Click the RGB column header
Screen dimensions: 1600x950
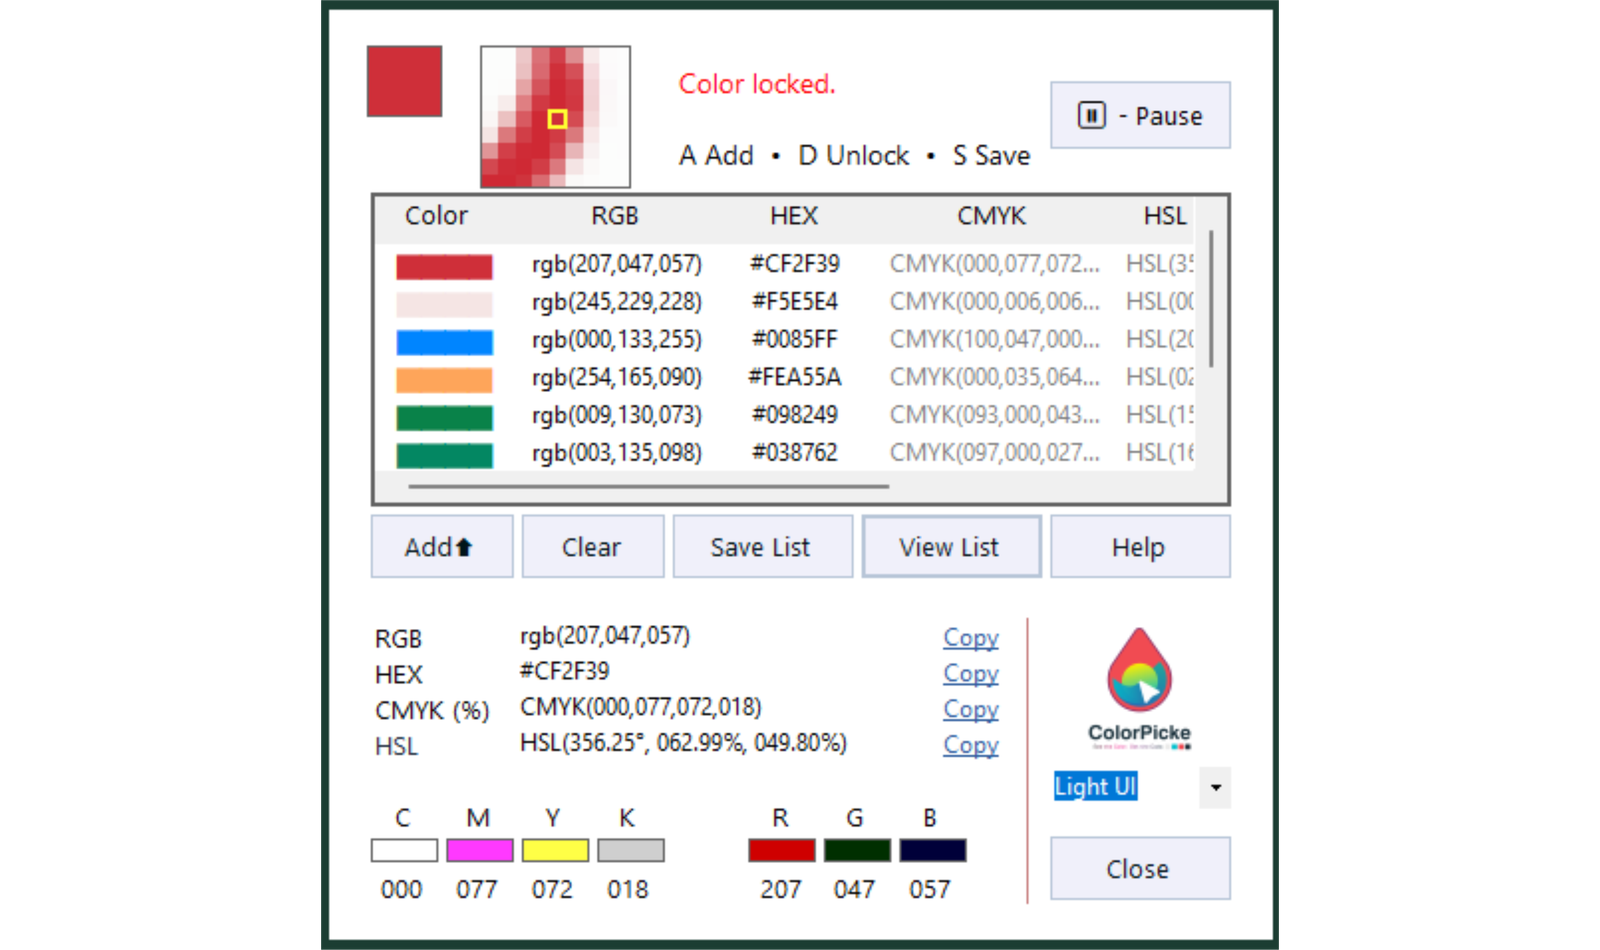615,216
